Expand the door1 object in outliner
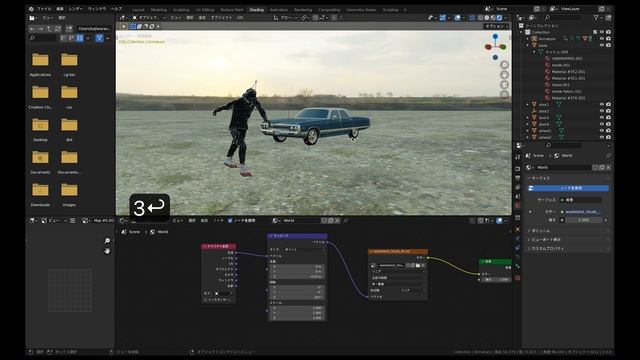Viewport: 640px width, 360px height. point(527,104)
